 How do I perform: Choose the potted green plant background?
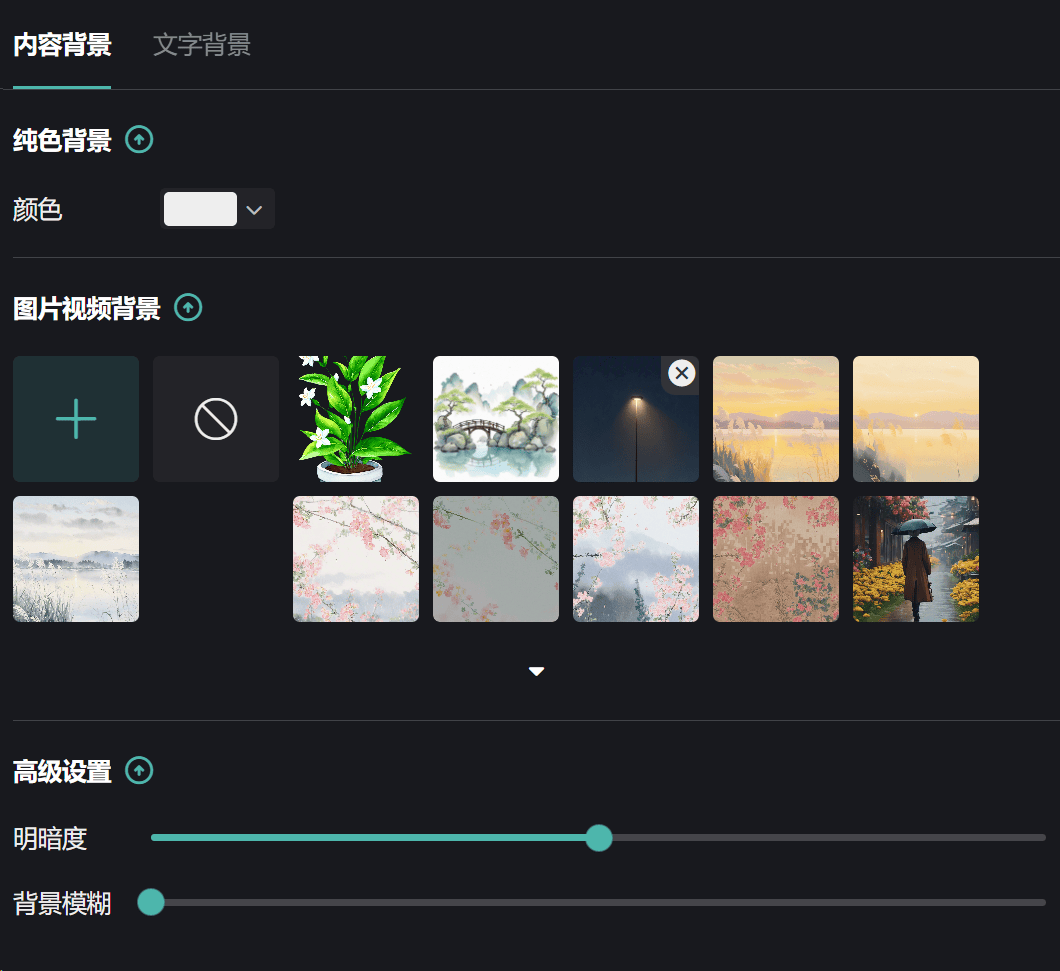point(356,419)
